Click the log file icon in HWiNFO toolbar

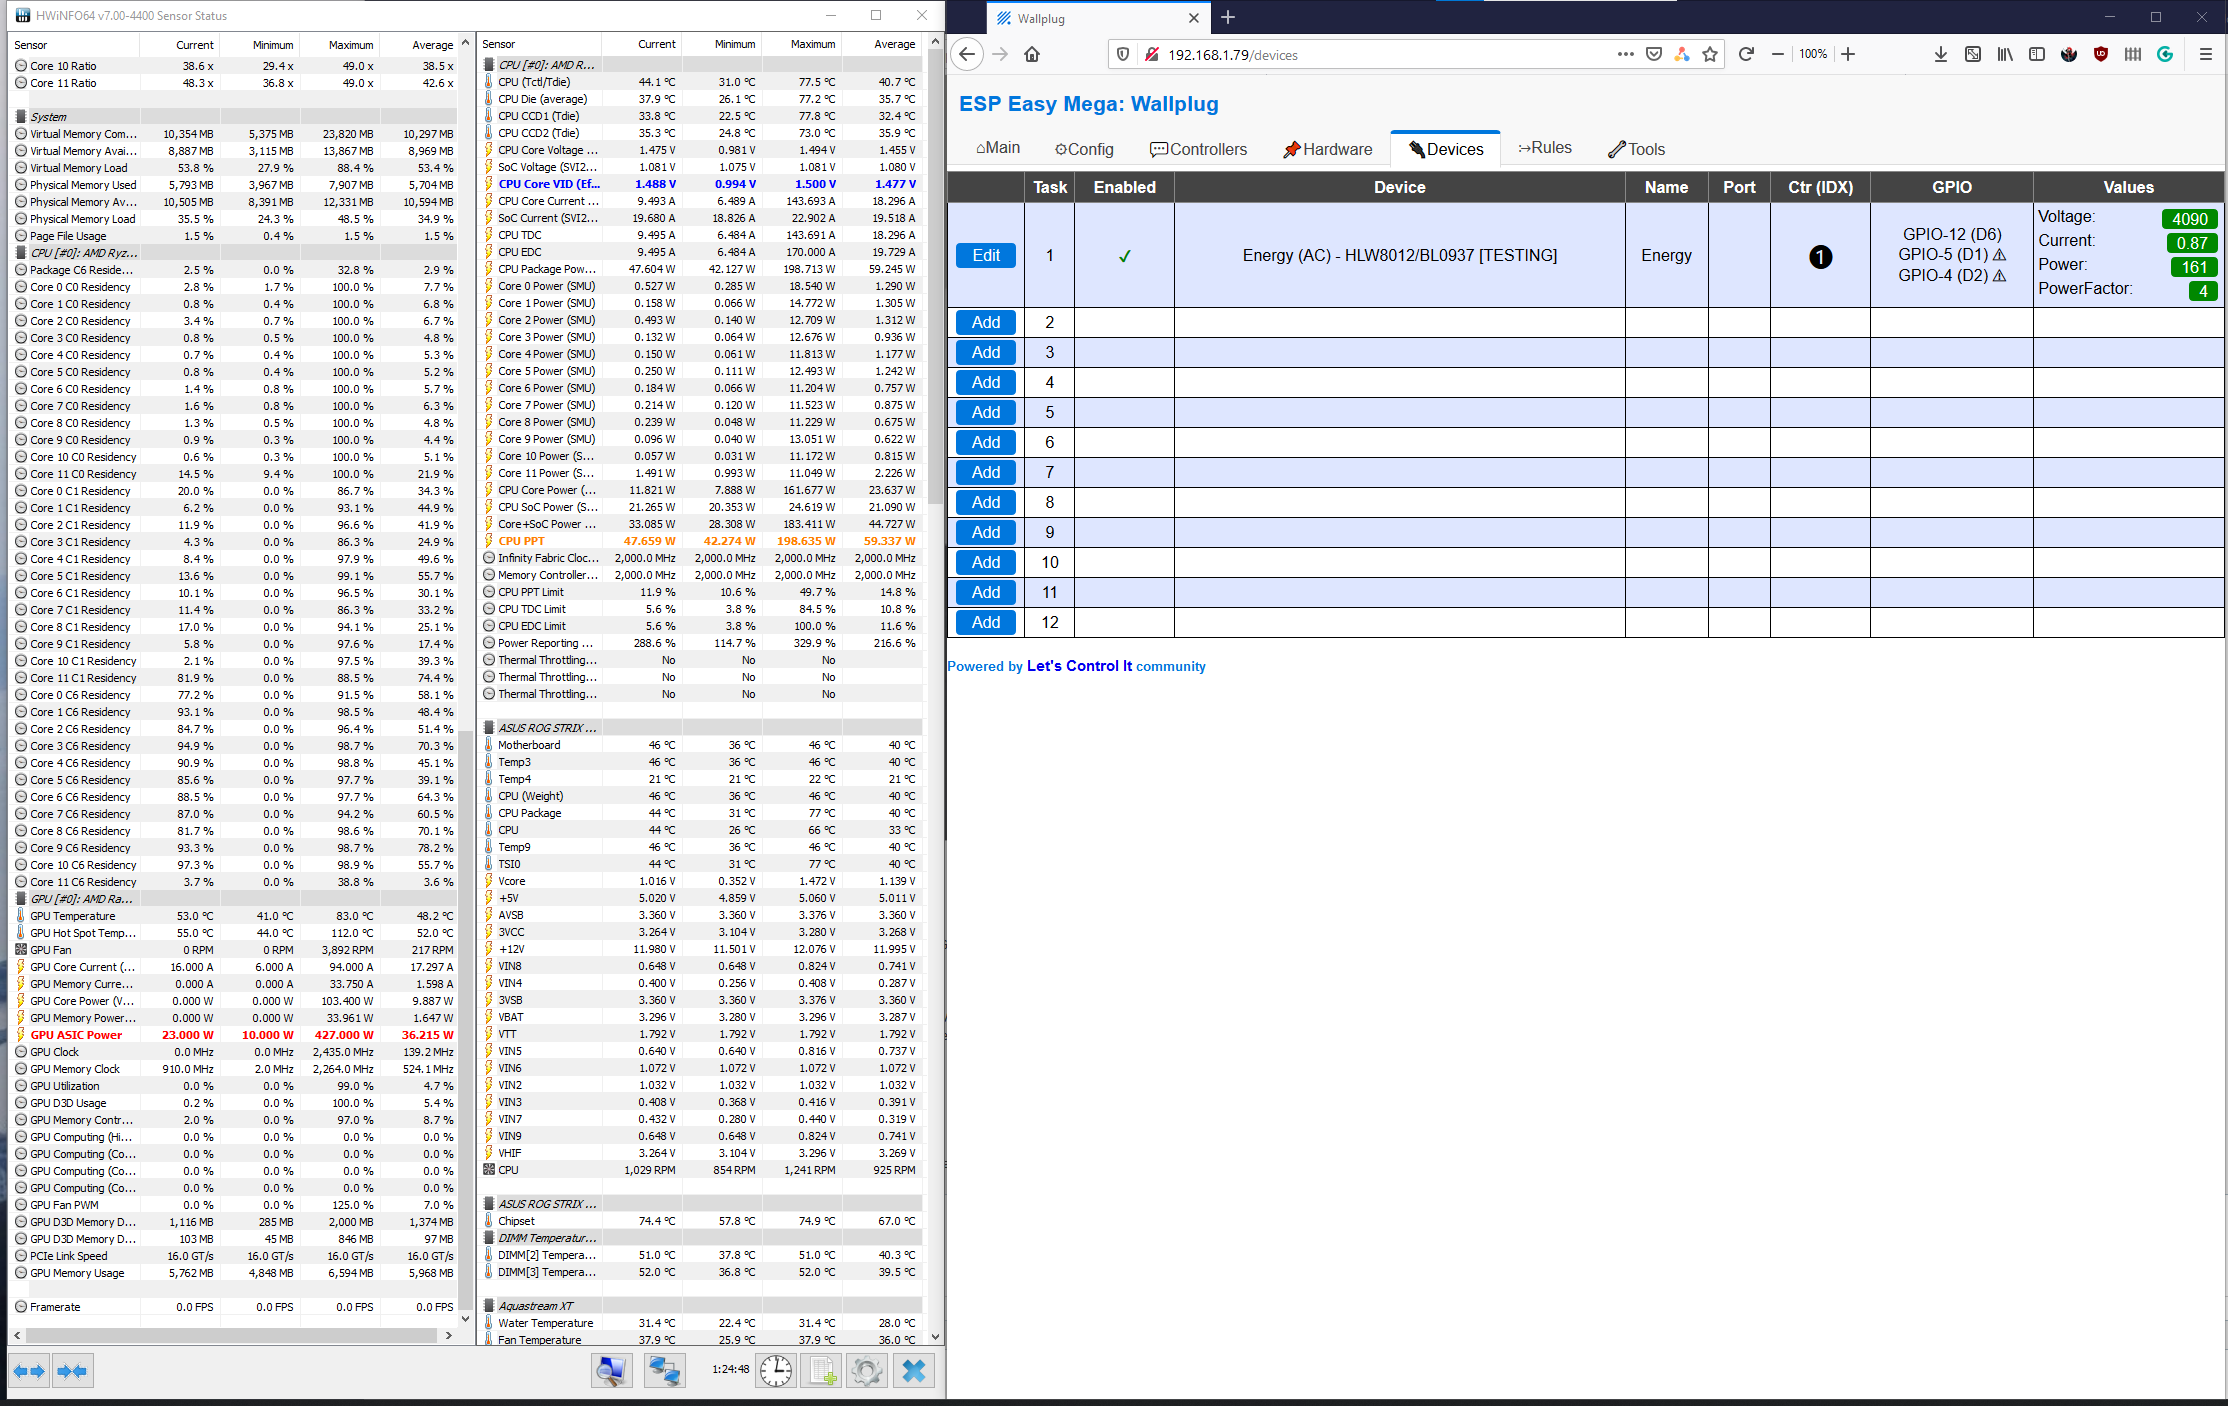[822, 1370]
